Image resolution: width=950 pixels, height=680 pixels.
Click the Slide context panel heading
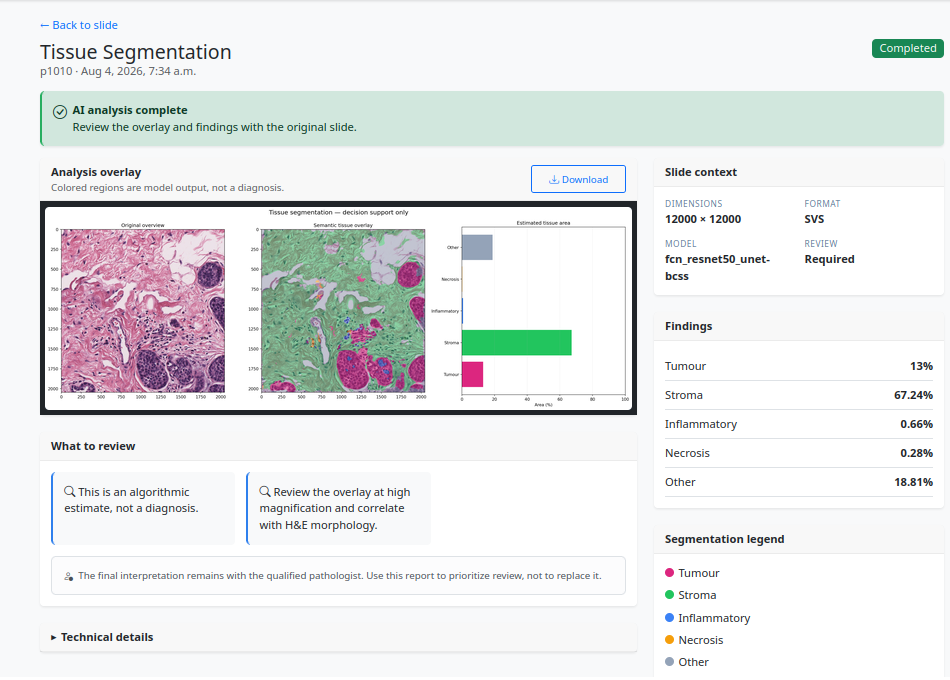(700, 172)
